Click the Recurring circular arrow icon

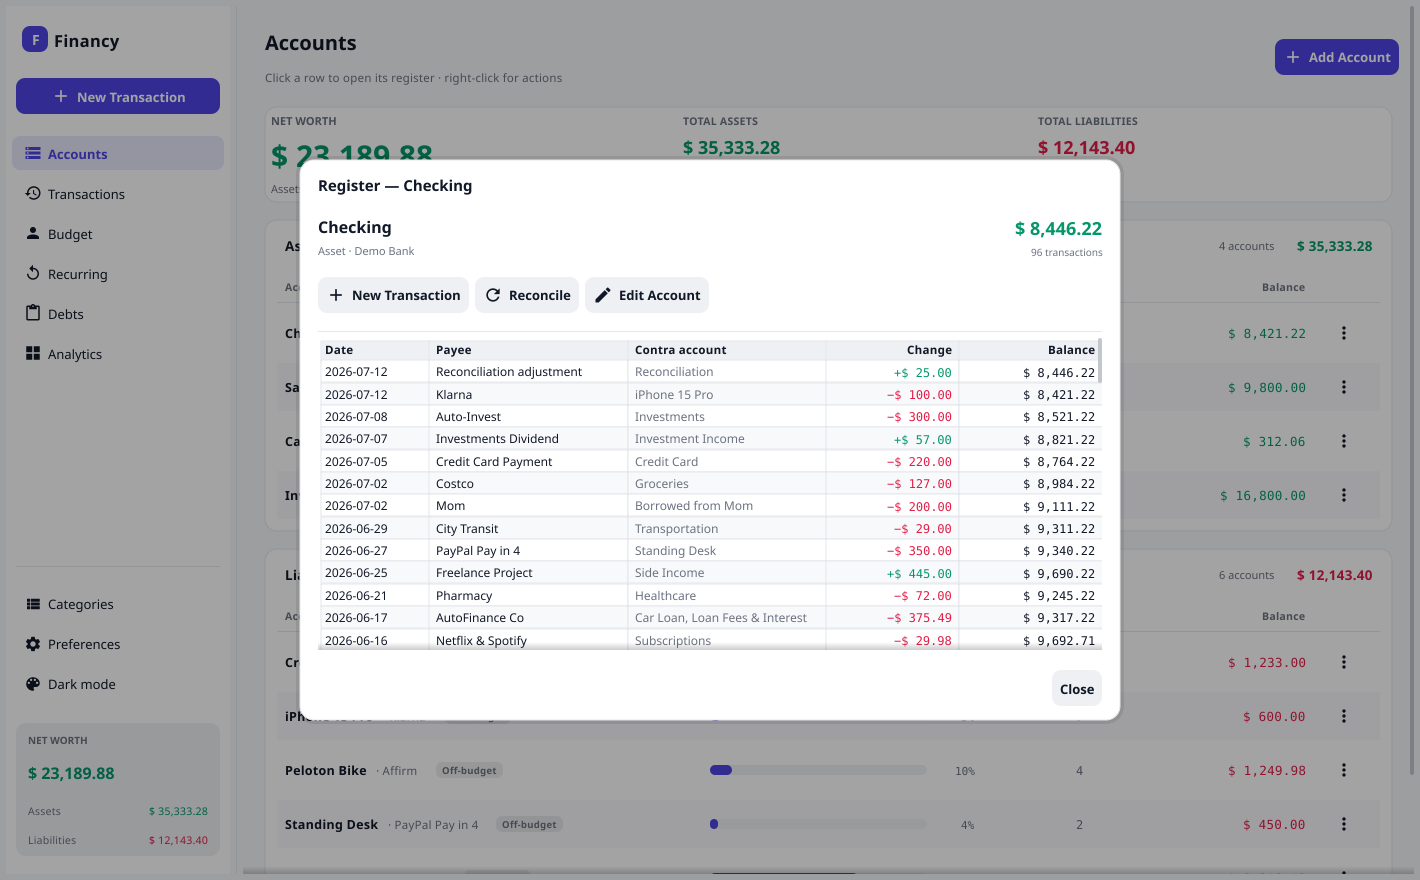click(x=33, y=273)
